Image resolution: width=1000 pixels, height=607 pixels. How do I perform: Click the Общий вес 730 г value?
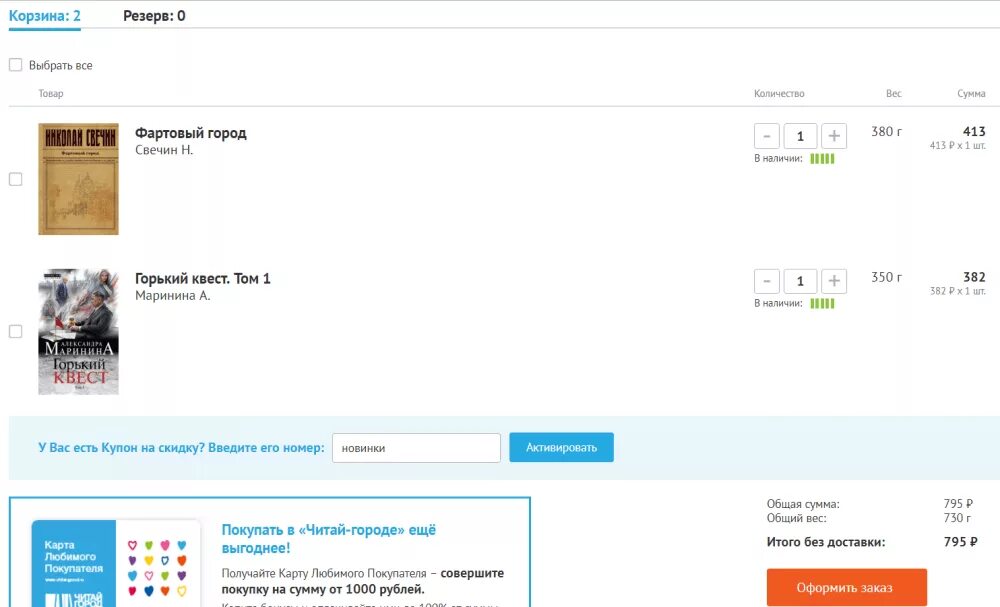957,518
